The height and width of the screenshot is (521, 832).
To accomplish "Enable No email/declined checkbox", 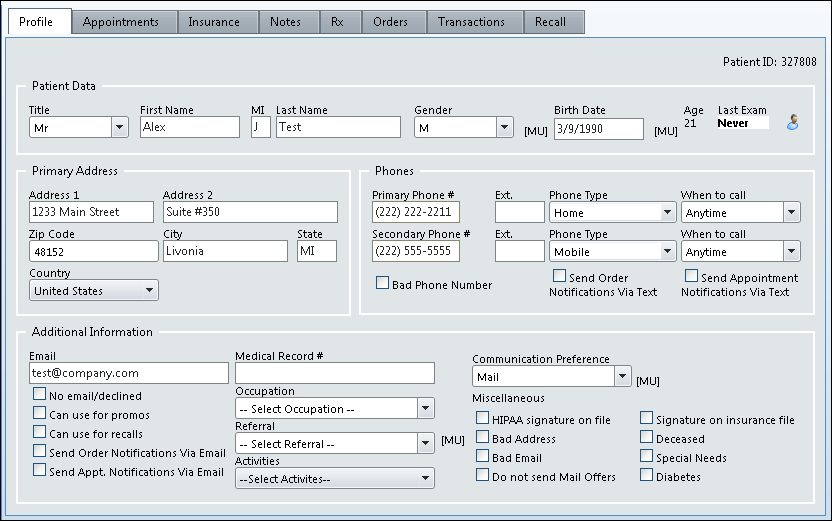I will tap(40, 396).
